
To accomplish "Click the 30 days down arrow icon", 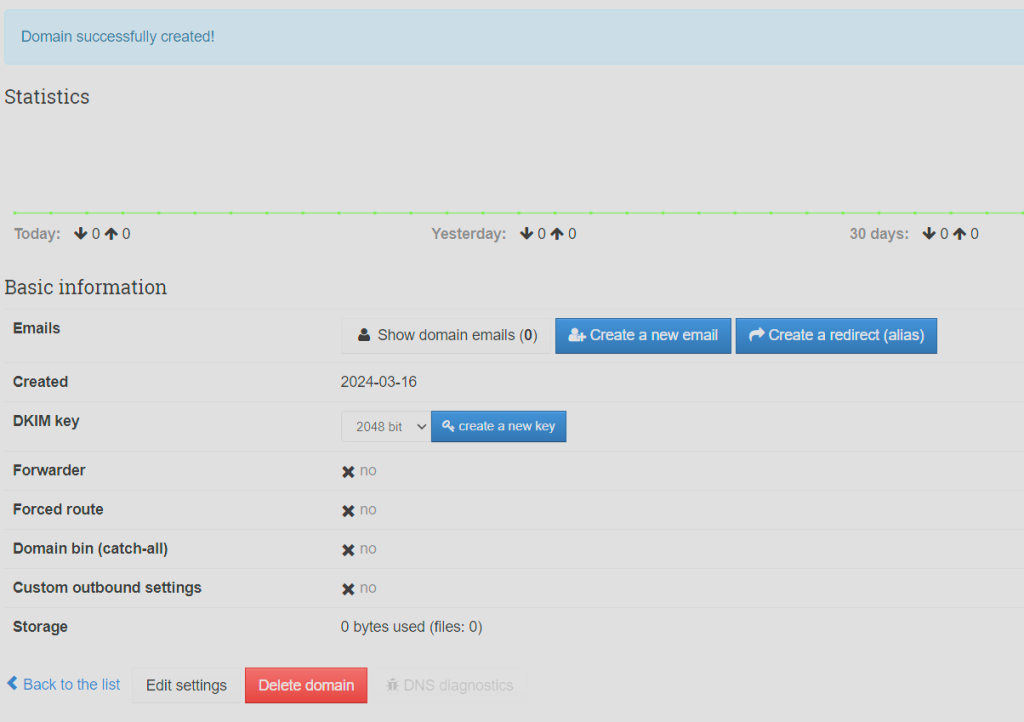I will (x=929, y=234).
